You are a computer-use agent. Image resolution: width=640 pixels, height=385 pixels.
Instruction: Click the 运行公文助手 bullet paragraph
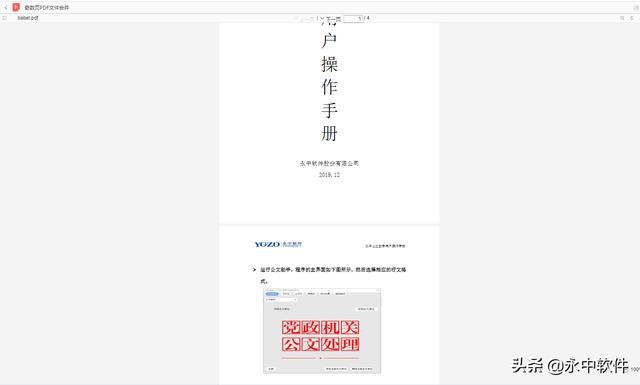330,275
